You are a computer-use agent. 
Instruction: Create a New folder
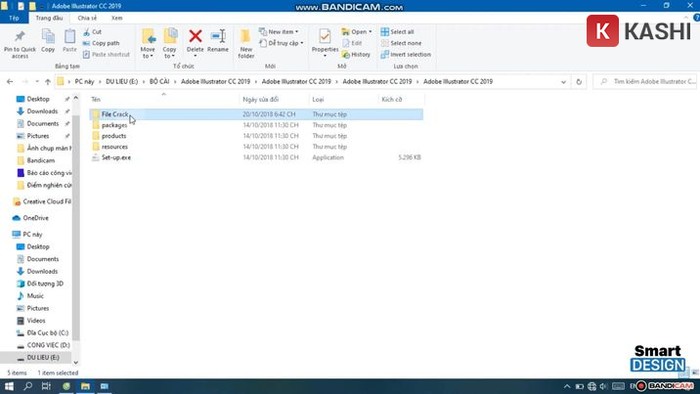(x=246, y=44)
